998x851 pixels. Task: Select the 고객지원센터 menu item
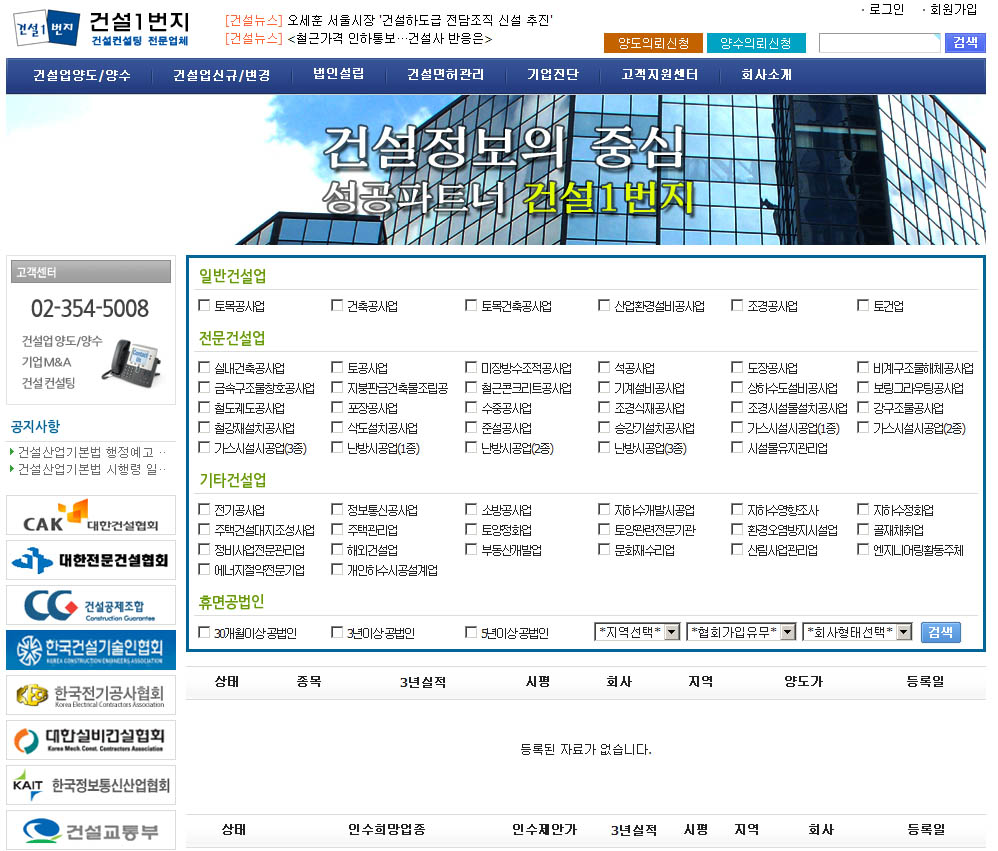click(659, 75)
